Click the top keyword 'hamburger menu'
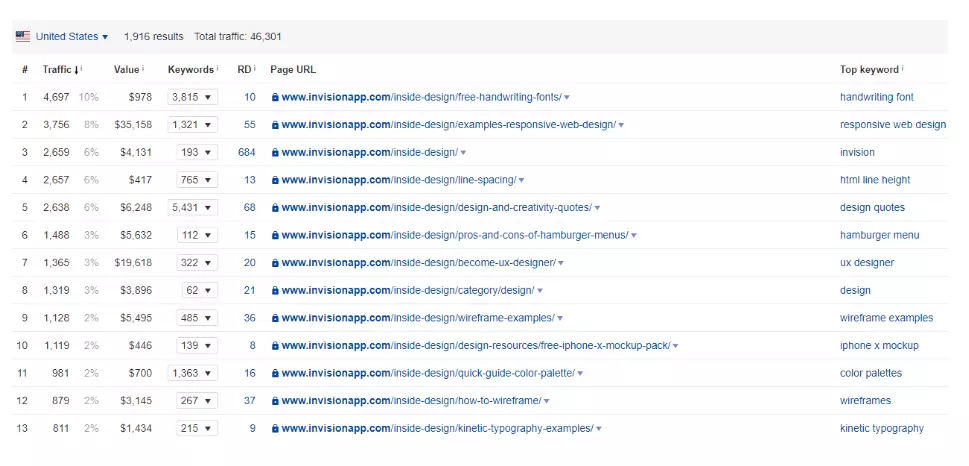This screenshot has width=969, height=466. coord(879,235)
